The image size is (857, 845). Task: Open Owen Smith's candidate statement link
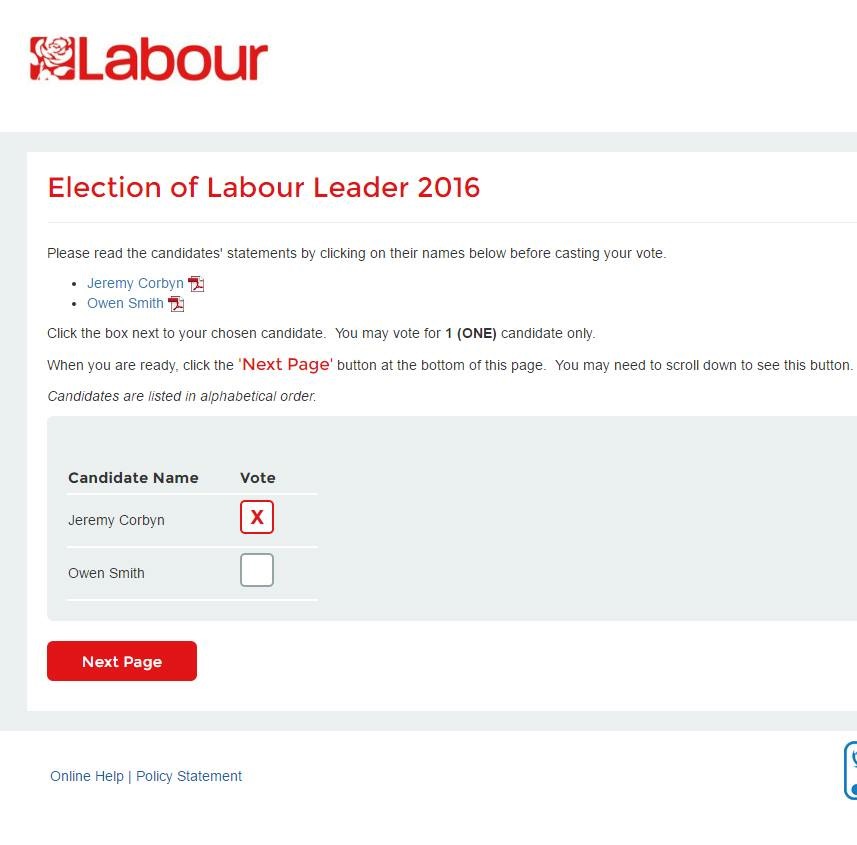125,303
